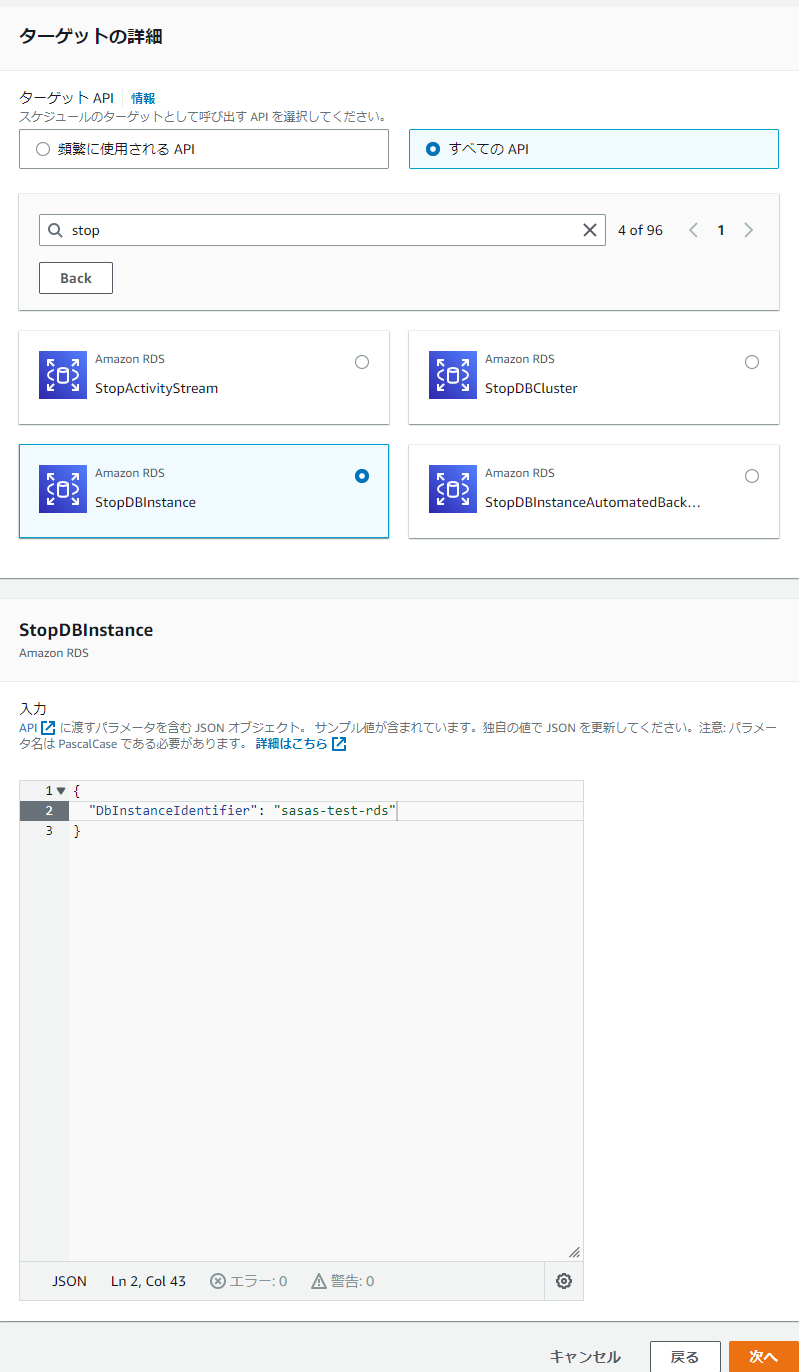Grab the editor resize handle icon

tap(574, 1252)
